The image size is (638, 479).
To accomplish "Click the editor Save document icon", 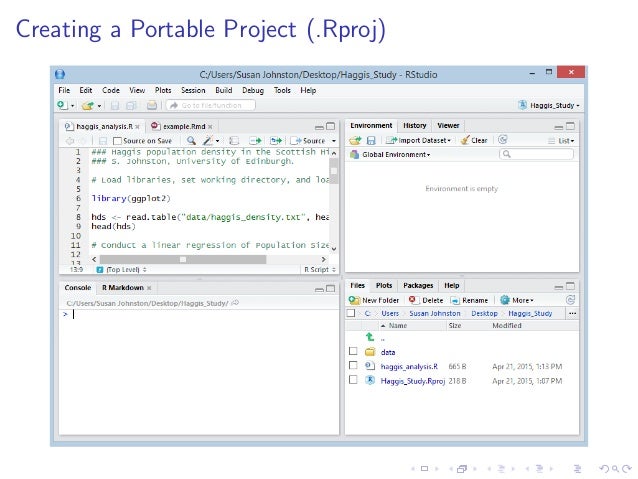I will [x=103, y=140].
